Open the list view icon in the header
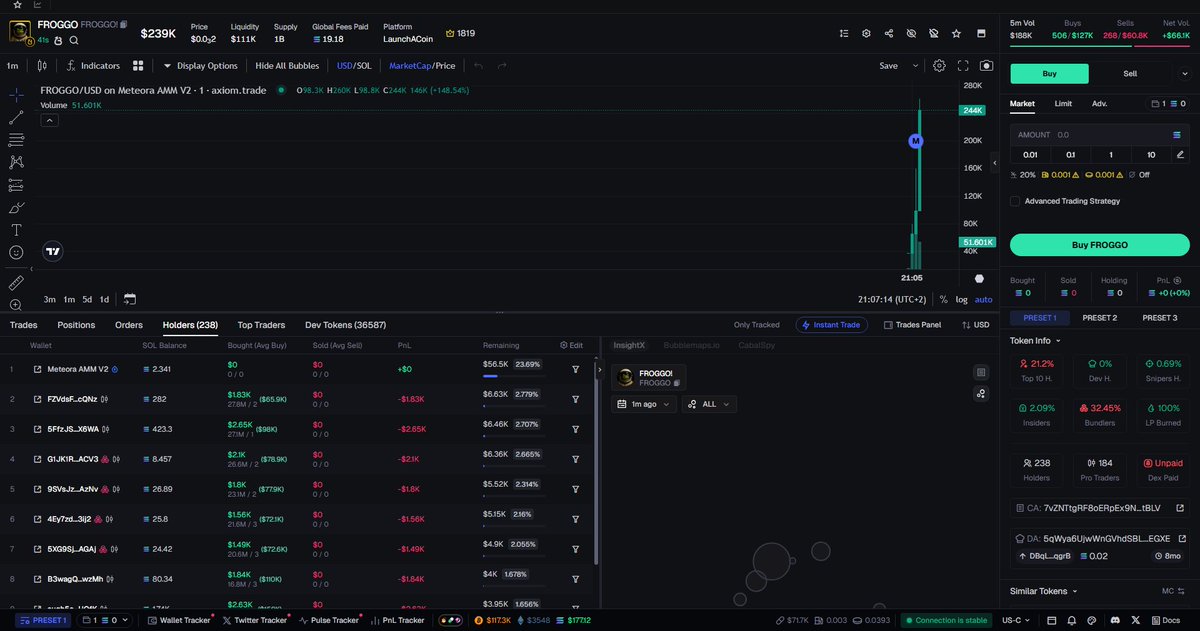 click(844, 33)
